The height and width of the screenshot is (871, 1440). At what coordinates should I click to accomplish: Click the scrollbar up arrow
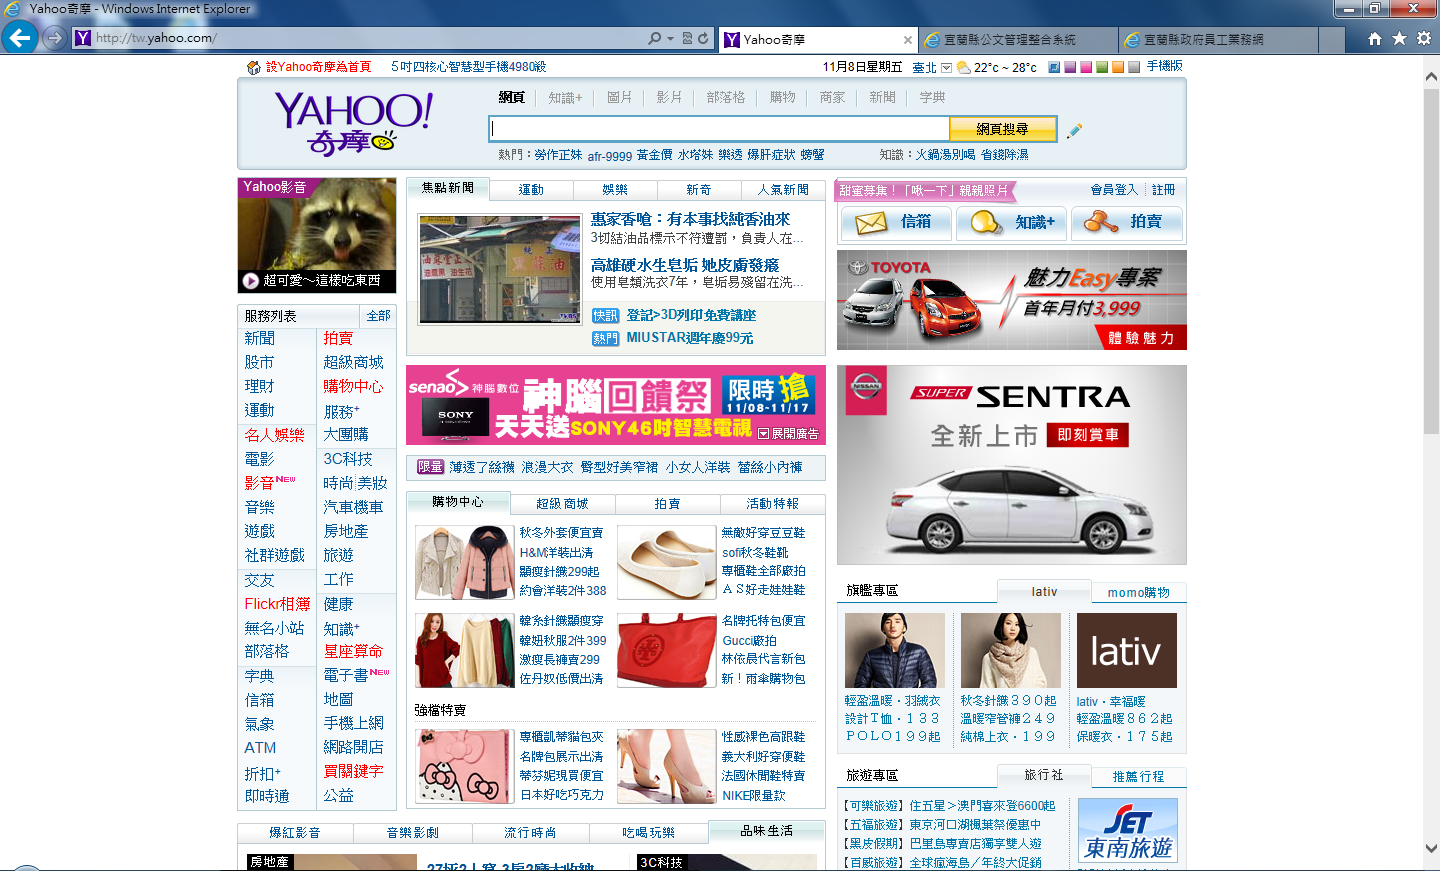pyautogui.click(x=1431, y=77)
